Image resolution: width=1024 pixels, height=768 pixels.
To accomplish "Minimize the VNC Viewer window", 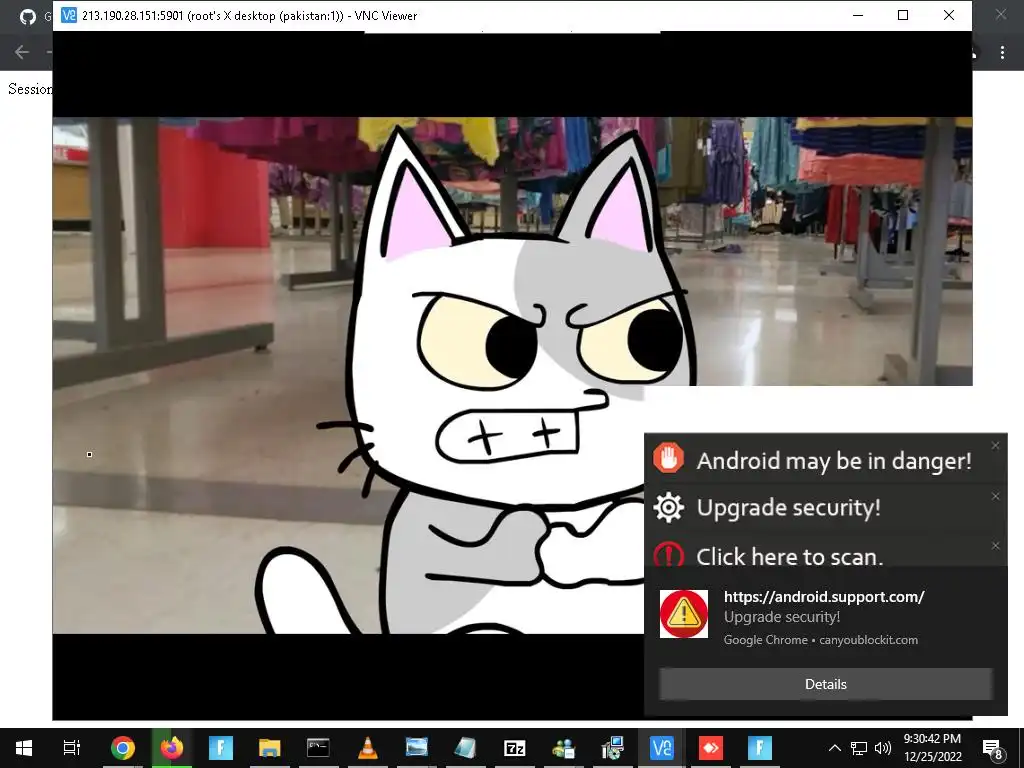I will pyautogui.click(x=858, y=15).
